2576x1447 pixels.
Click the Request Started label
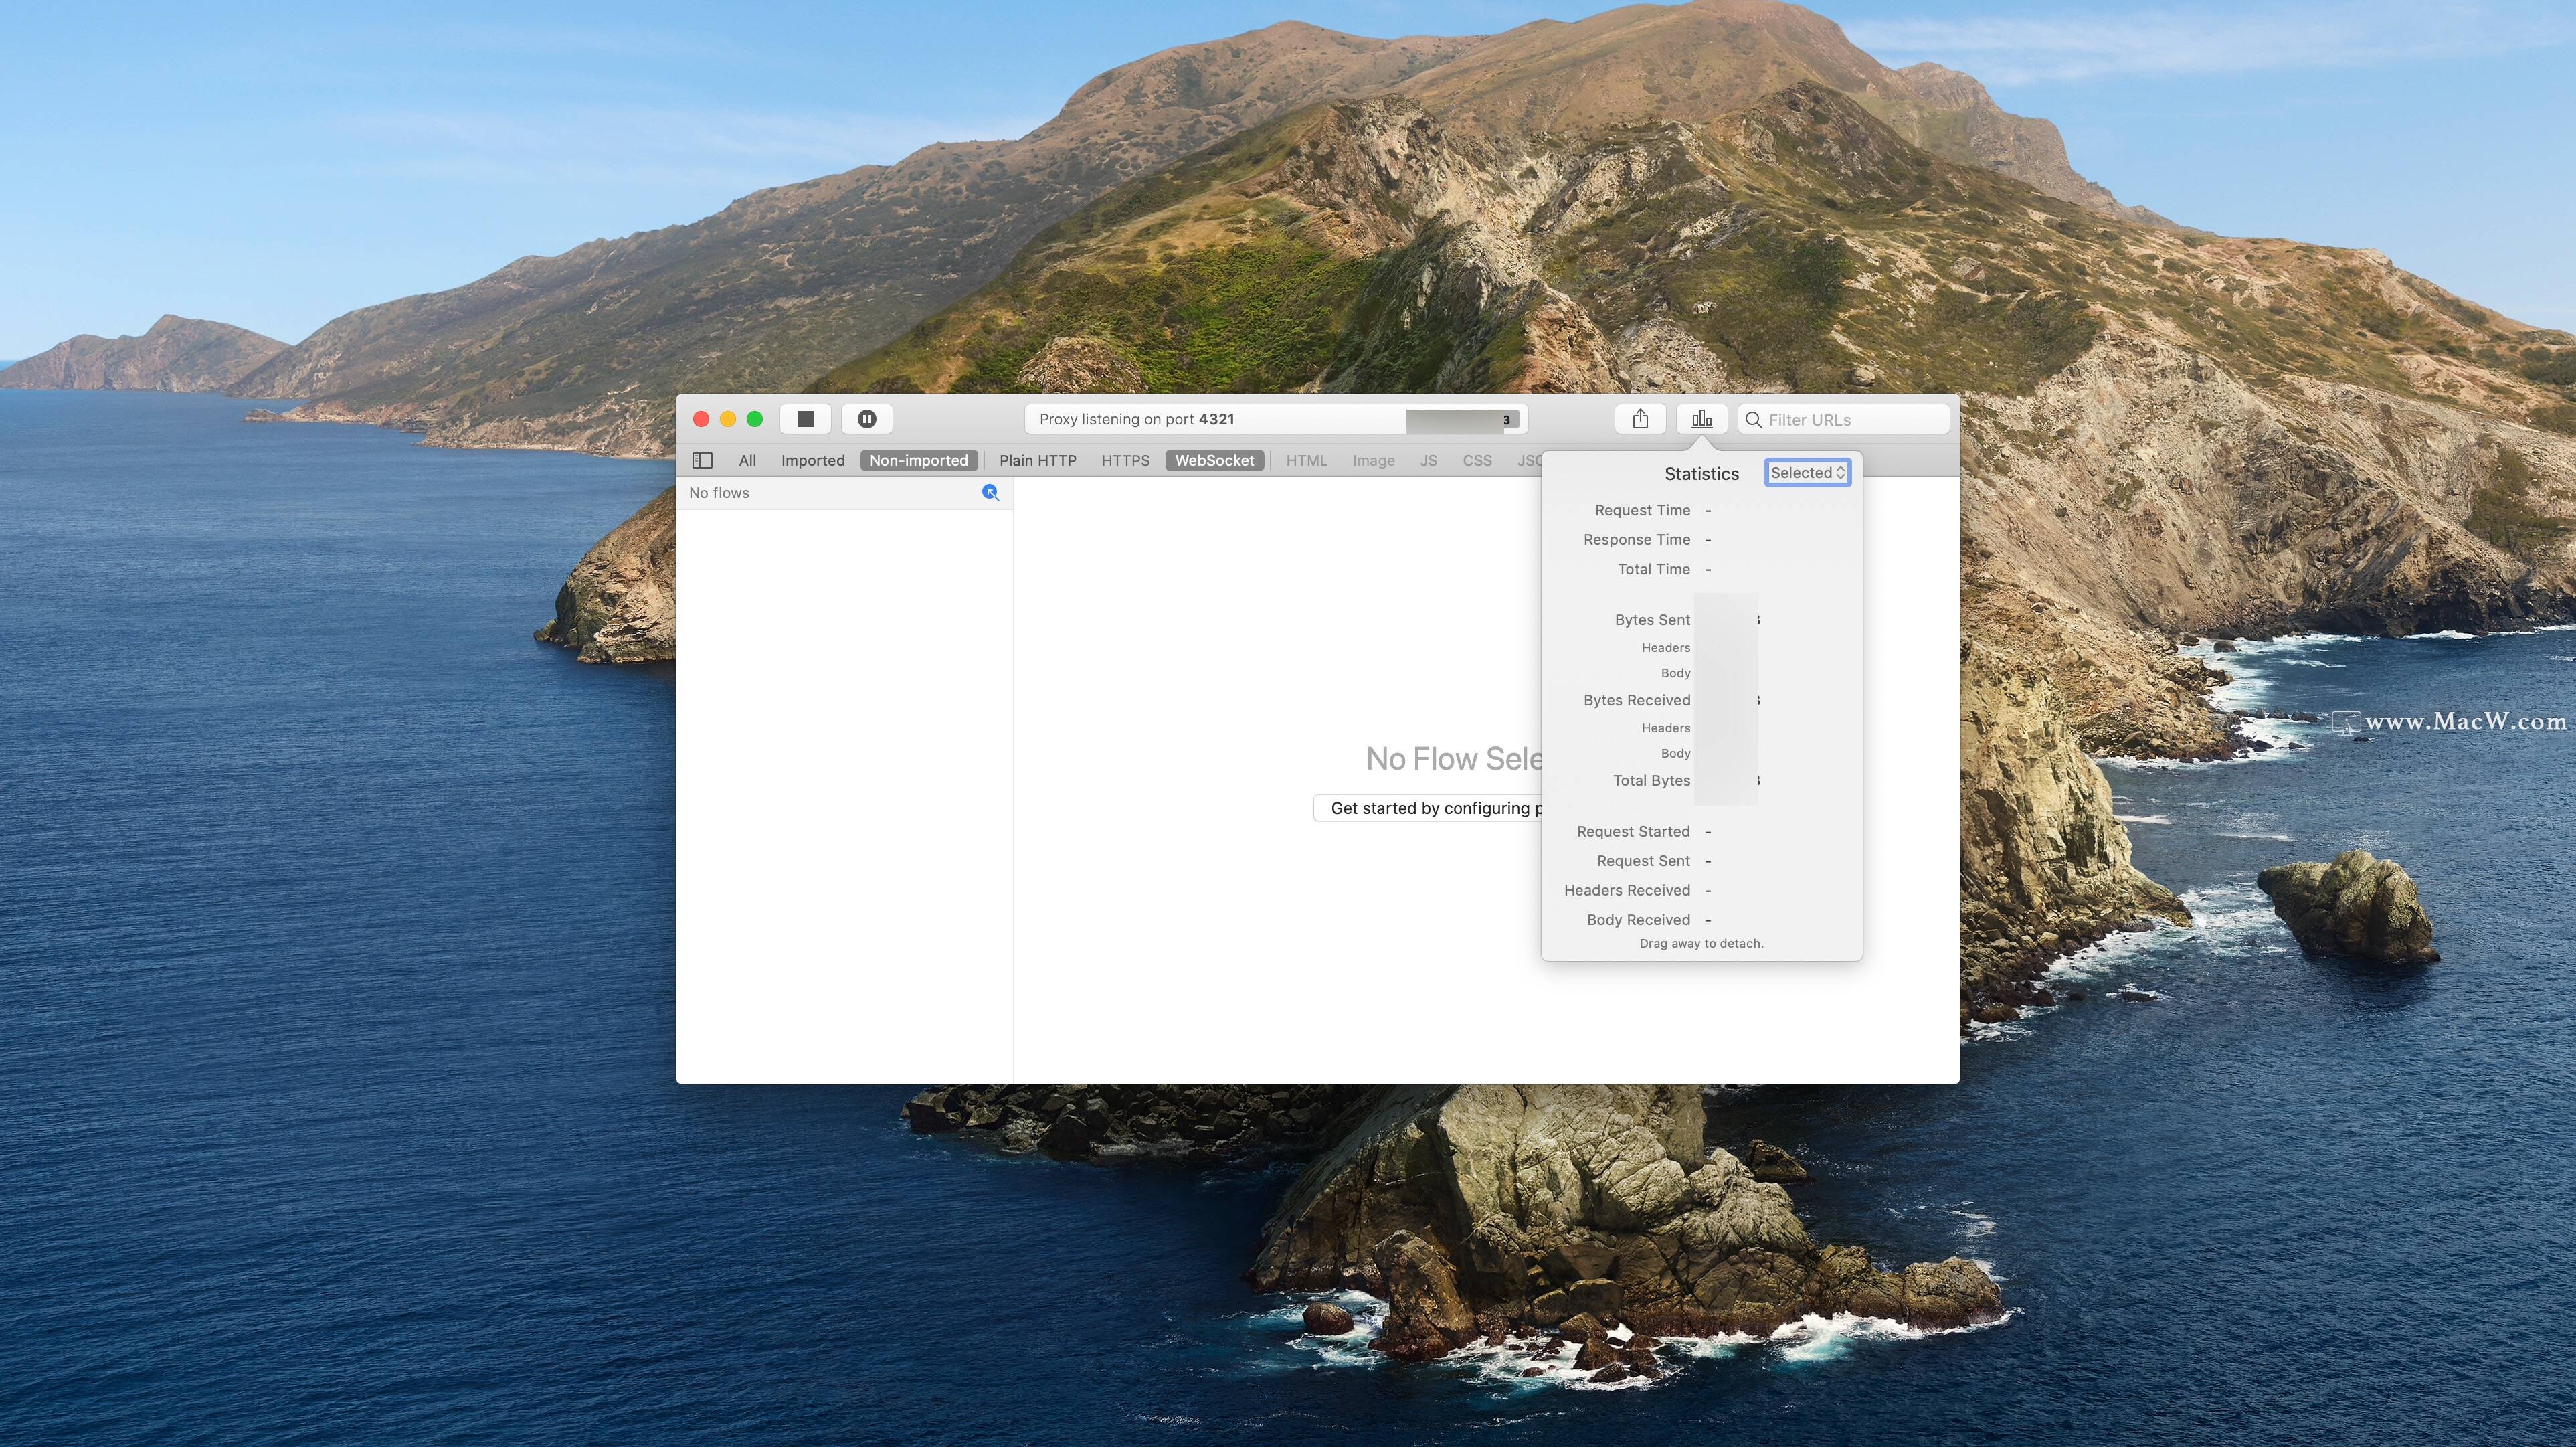1633,831
